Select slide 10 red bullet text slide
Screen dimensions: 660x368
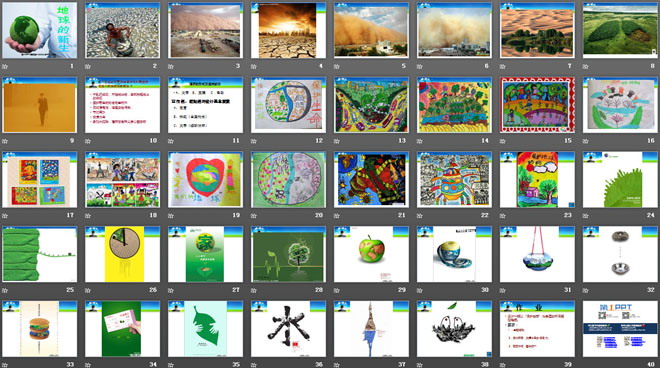[x=122, y=105]
